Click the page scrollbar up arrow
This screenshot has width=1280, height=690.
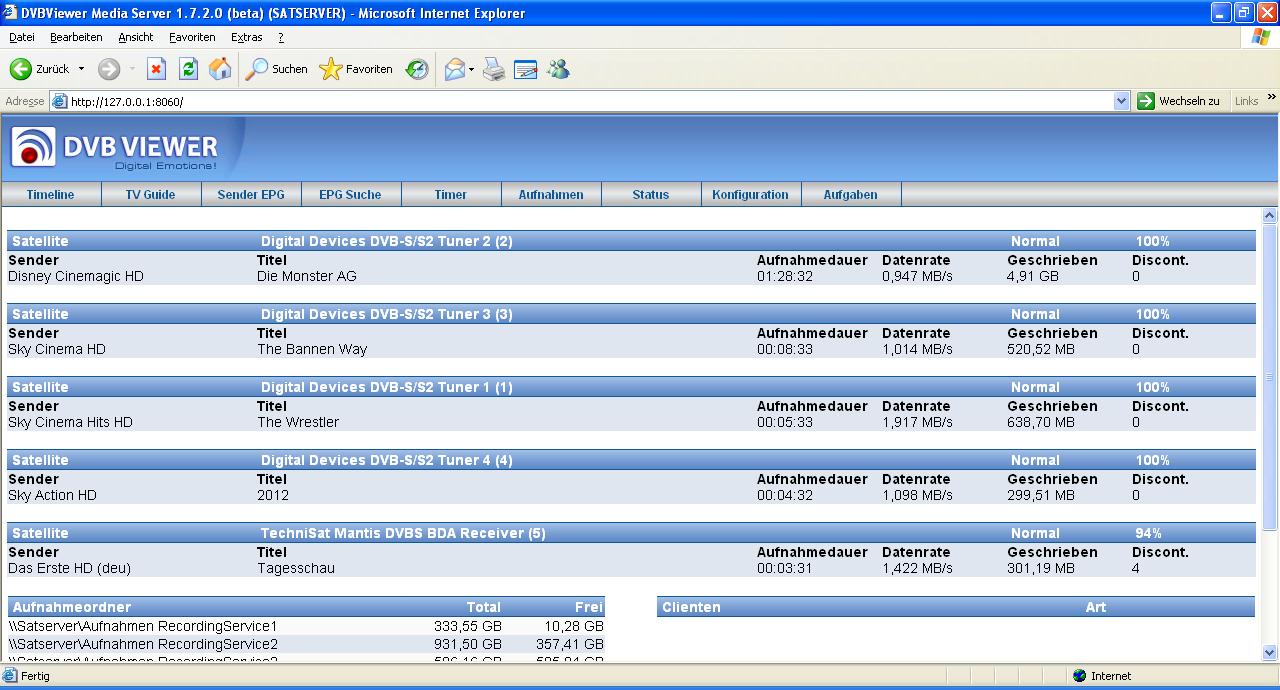pos(1270,215)
